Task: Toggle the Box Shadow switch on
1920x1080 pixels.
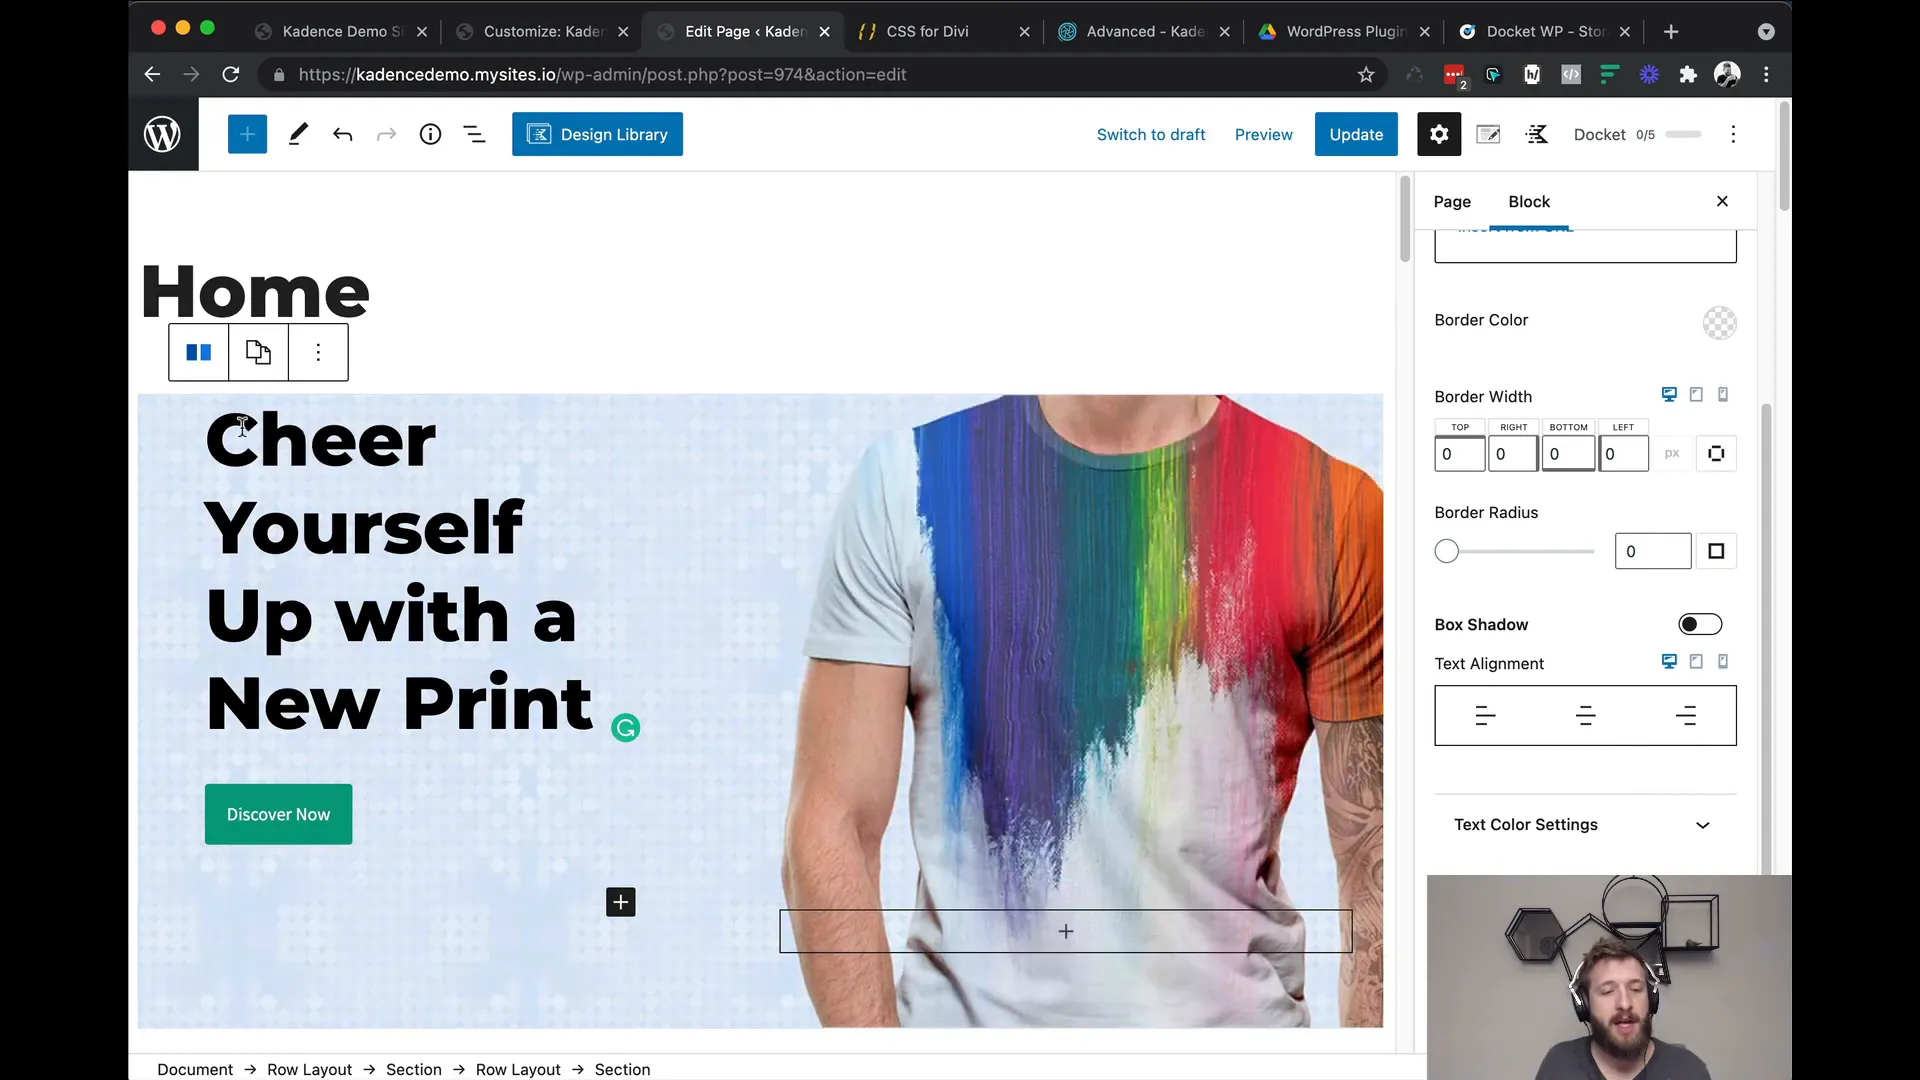Action: (1700, 624)
